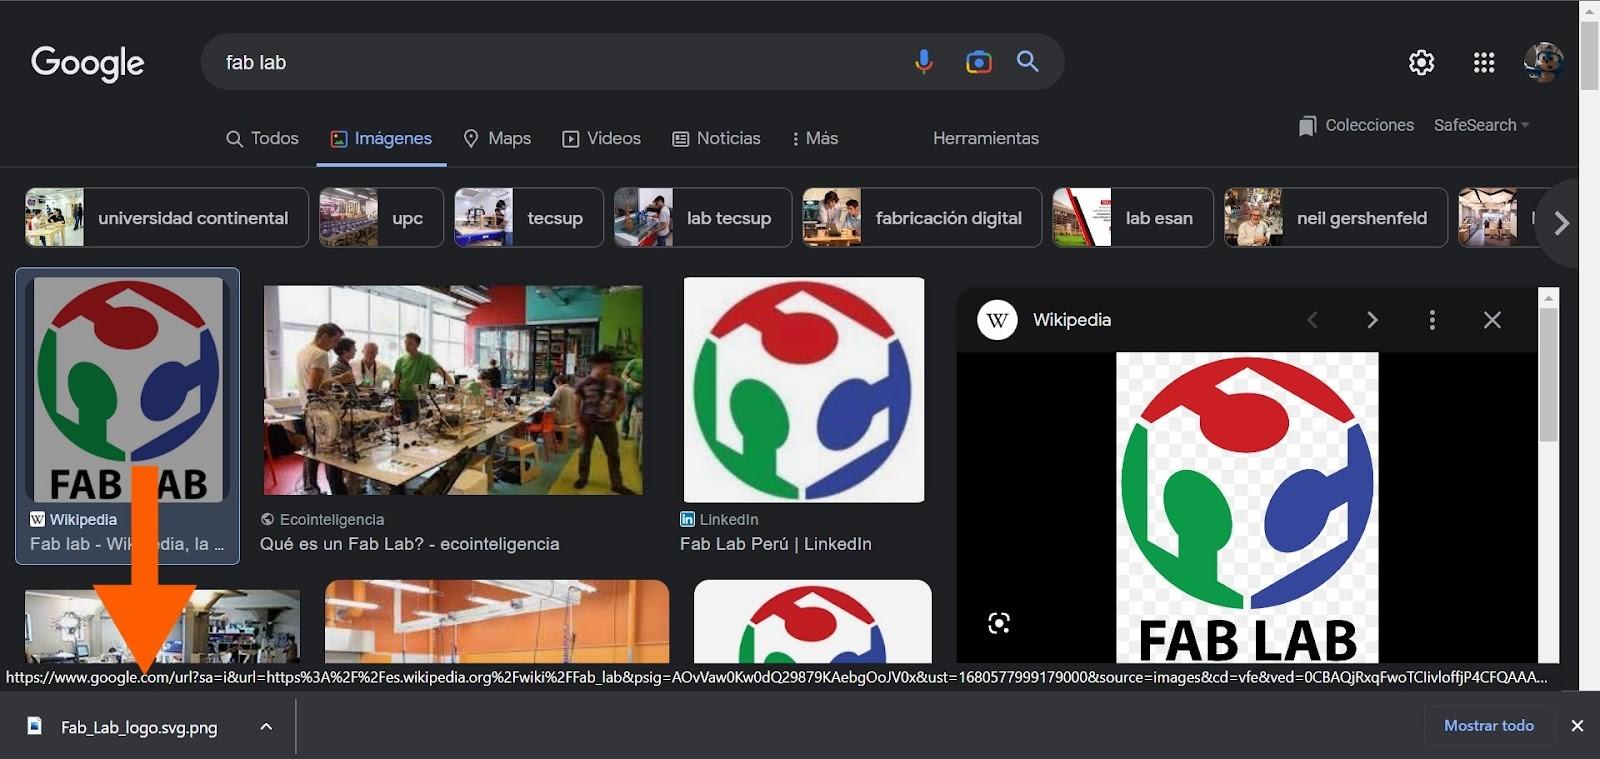
Task: Select universidad continental suggestion chip
Action: tap(167, 217)
